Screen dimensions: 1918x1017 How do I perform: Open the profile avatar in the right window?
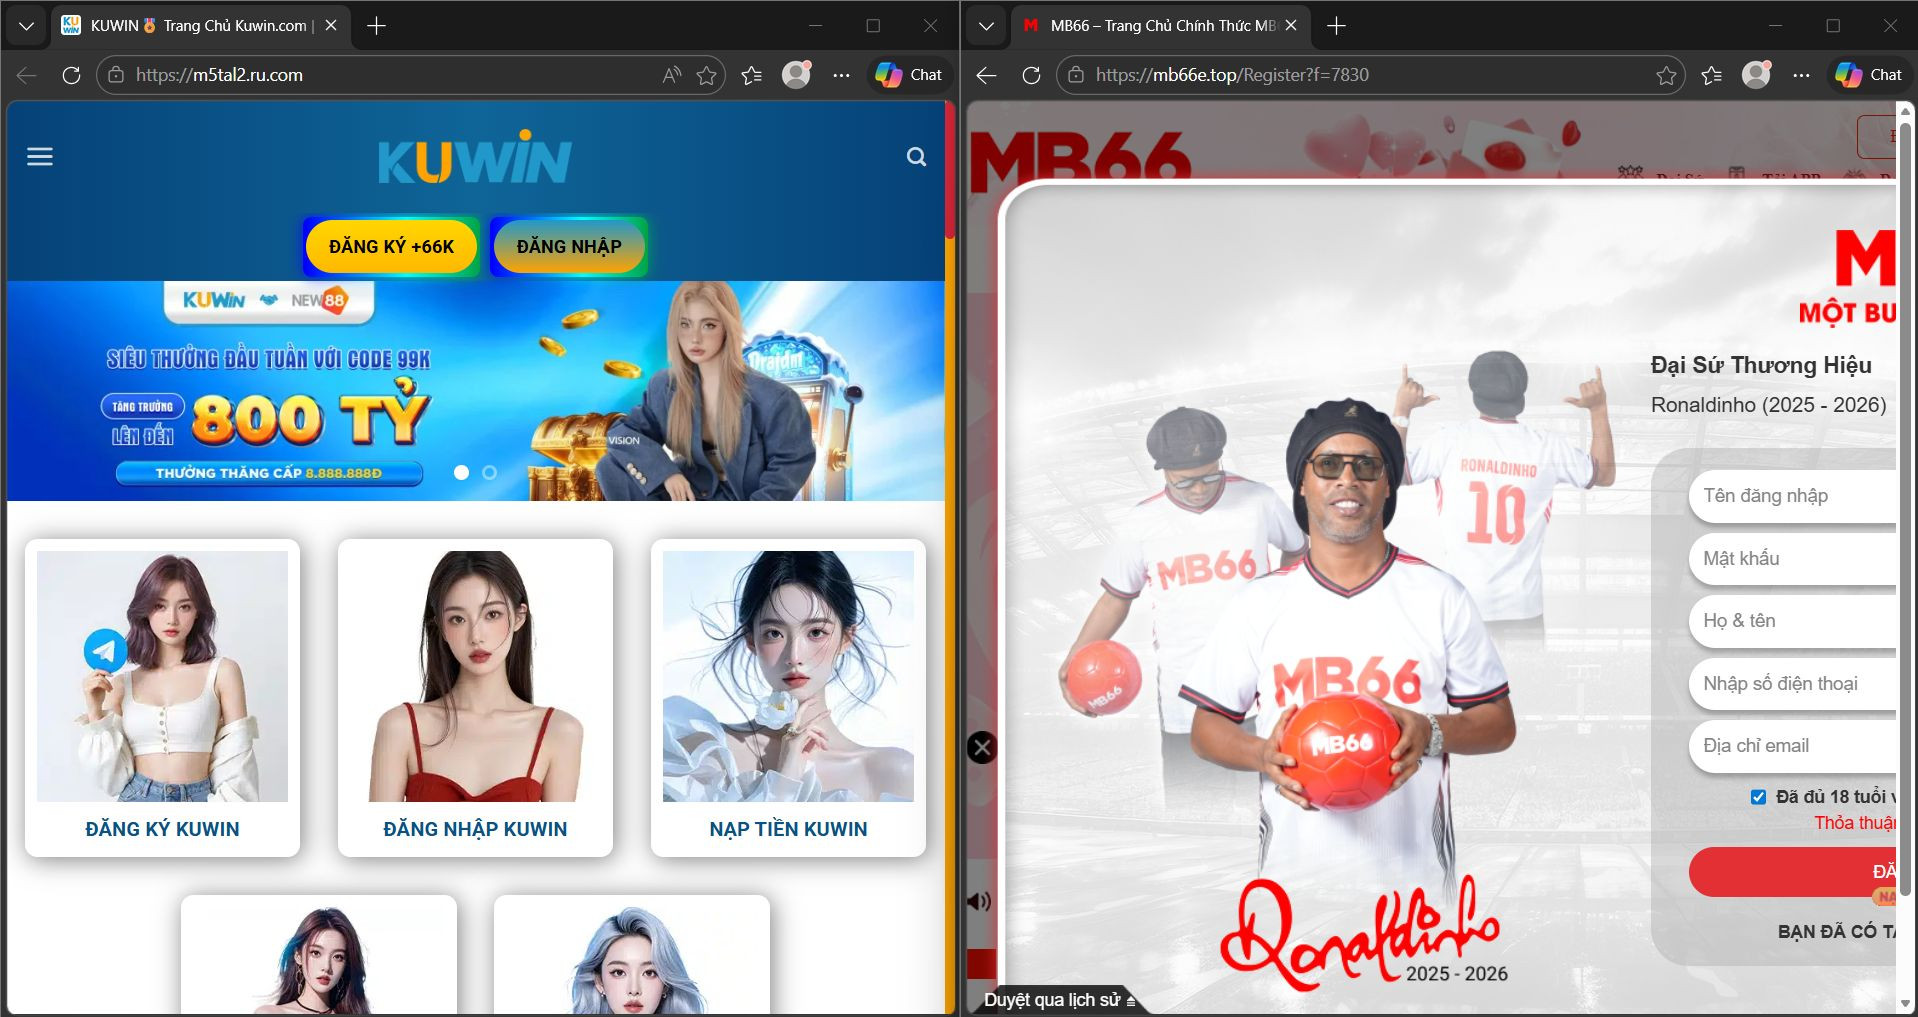tap(1756, 75)
